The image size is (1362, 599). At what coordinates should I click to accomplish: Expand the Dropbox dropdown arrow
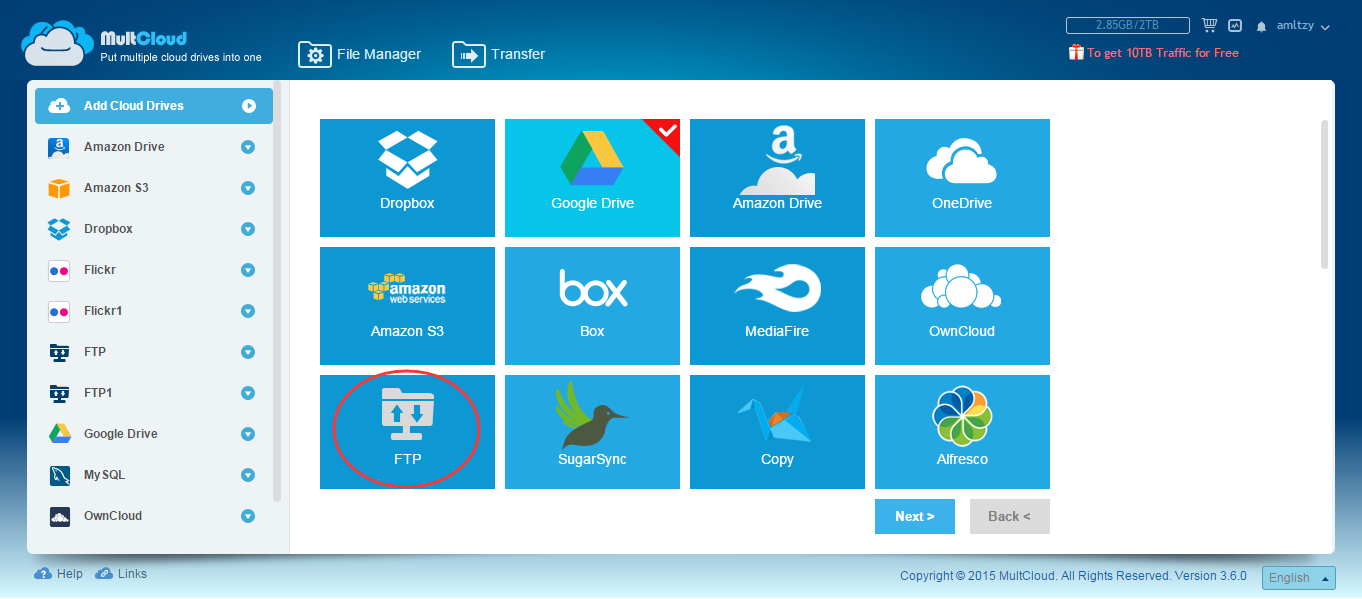(x=248, y=229)
